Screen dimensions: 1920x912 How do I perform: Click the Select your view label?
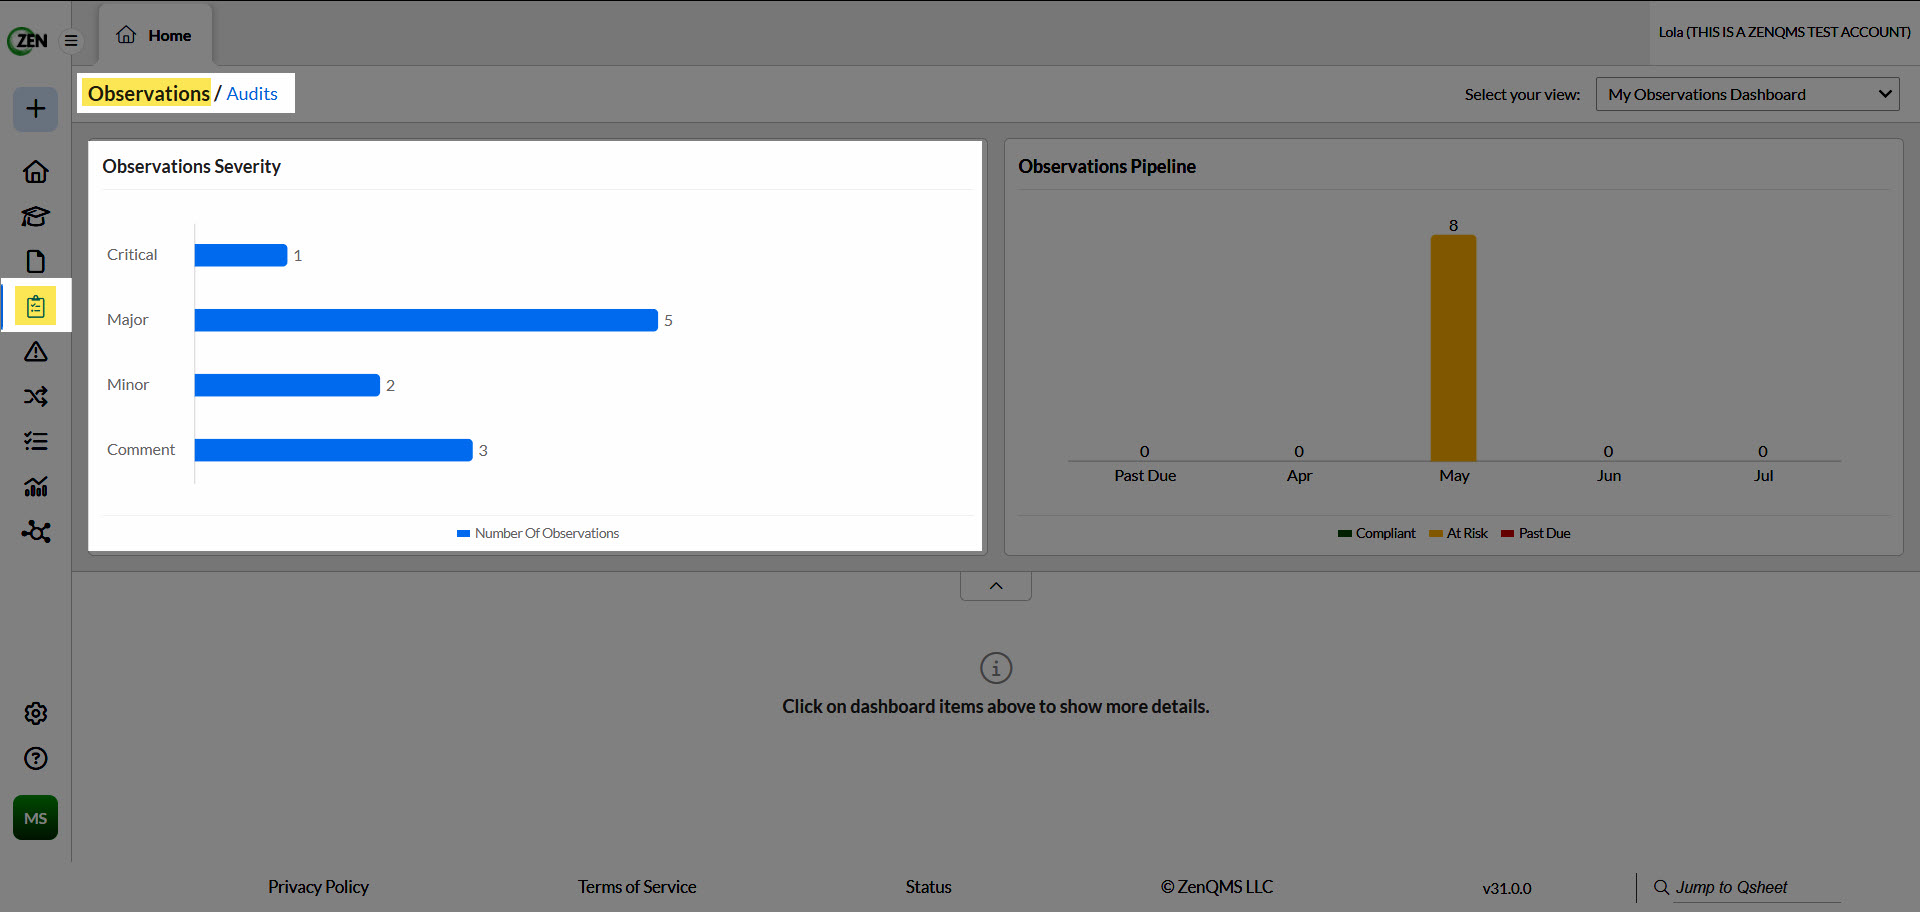point(1522,95)
